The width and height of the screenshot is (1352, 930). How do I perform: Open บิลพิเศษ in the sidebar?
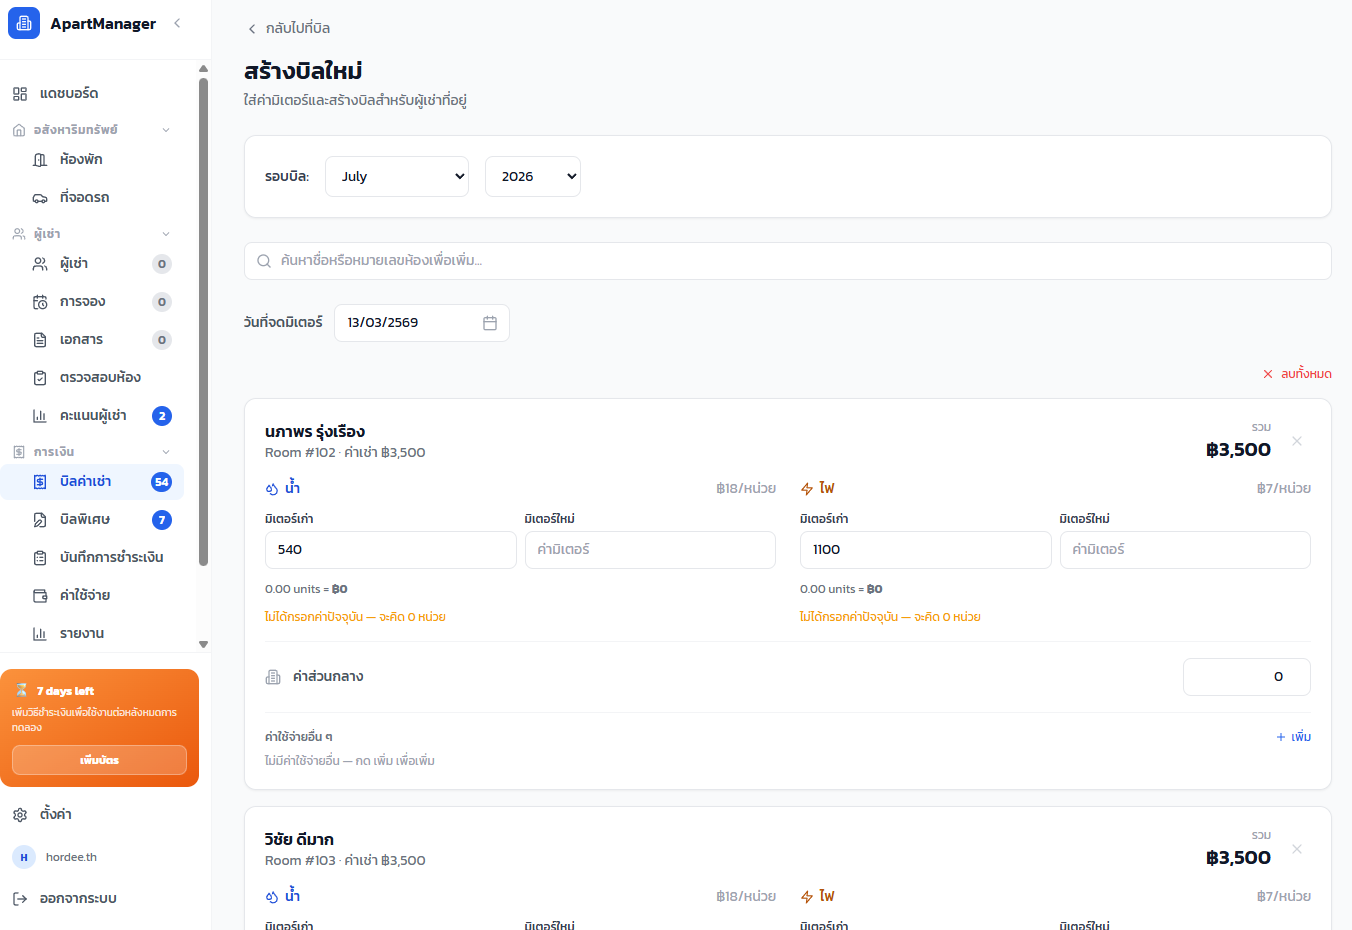pos(85,519)
